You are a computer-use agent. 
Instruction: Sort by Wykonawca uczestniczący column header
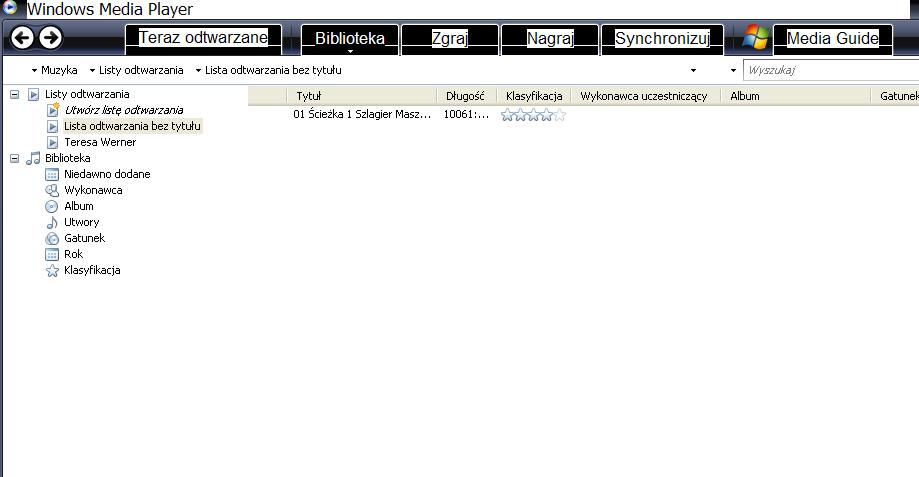tap(646, 96)
